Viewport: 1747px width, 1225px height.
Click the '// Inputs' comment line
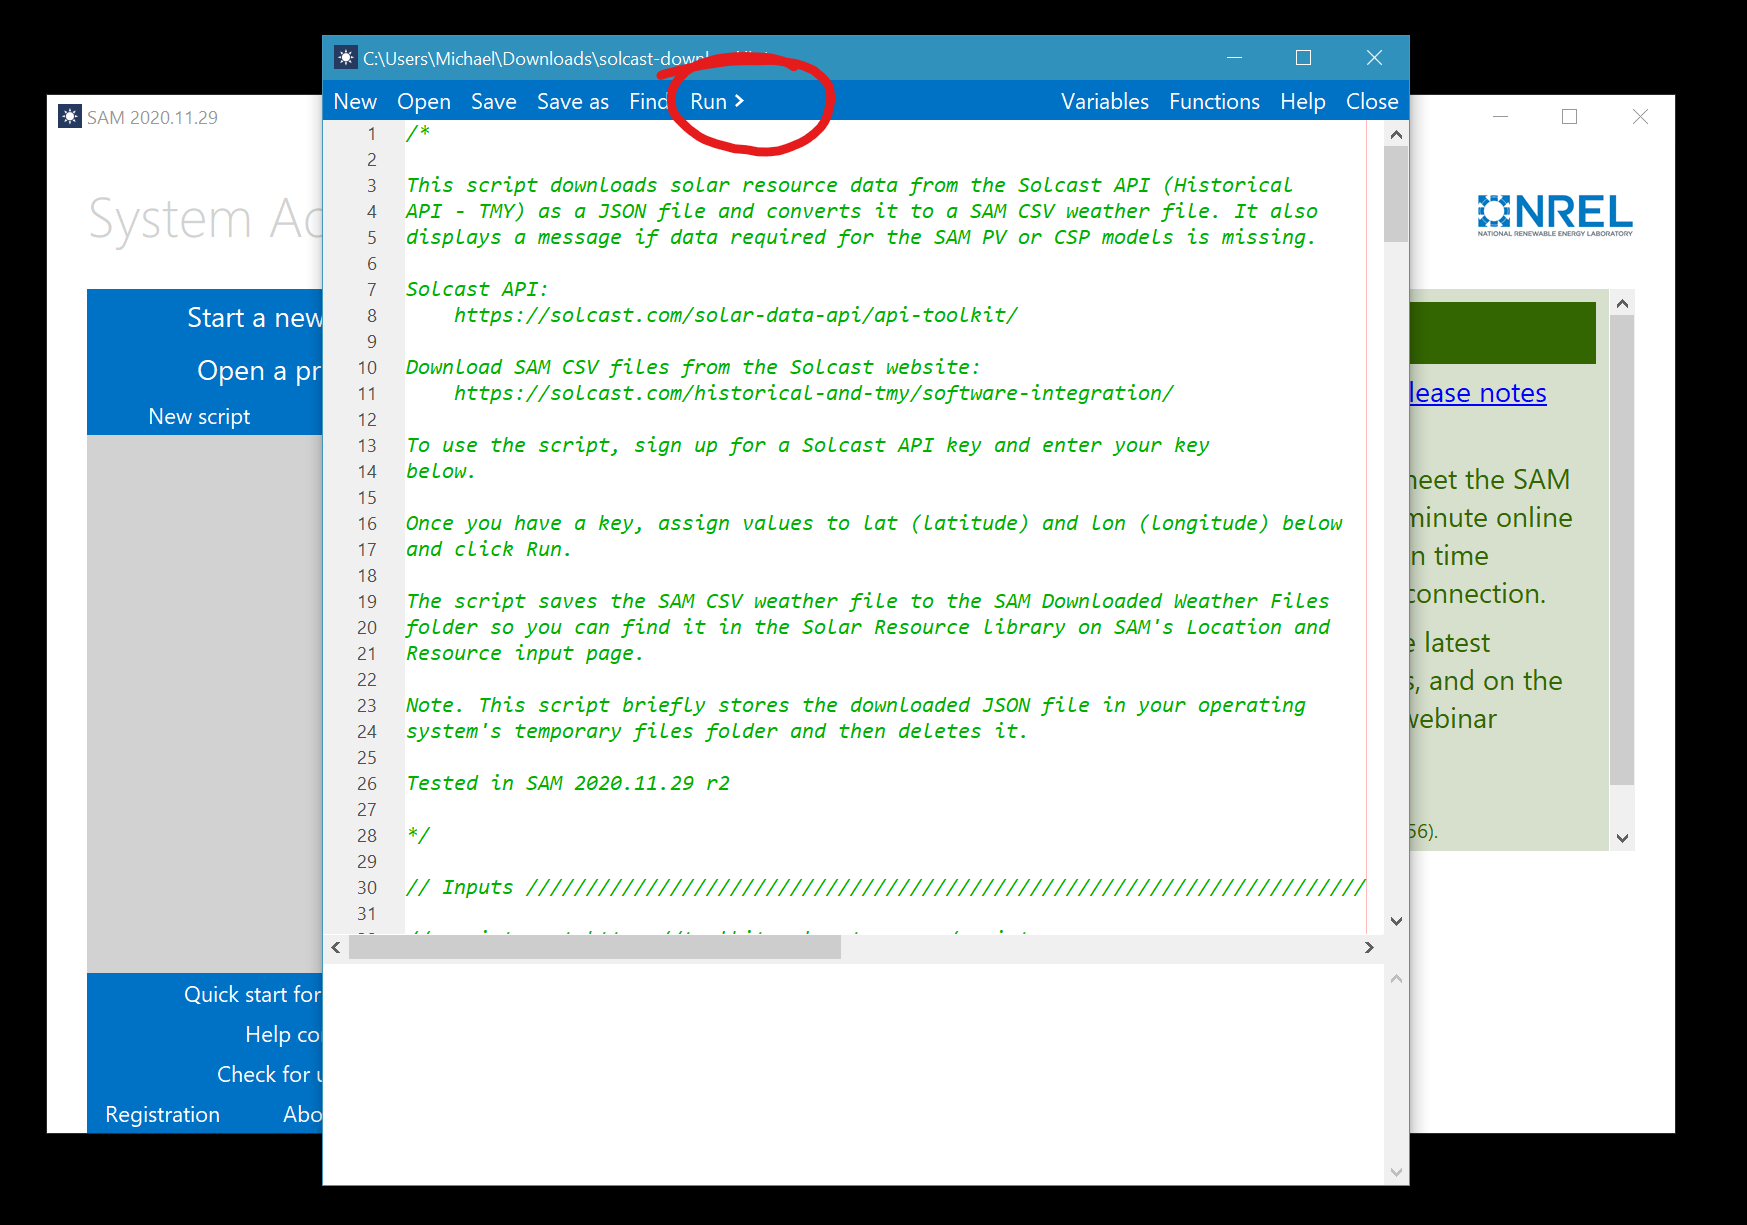(x=885, y=887)
